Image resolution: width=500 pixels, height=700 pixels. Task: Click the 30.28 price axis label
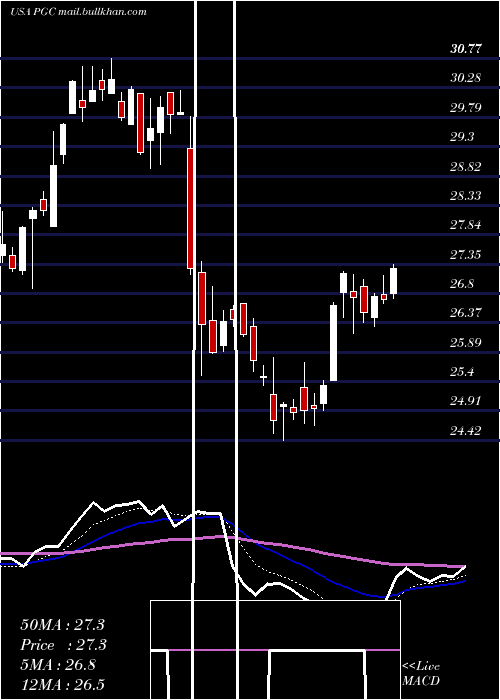click(x=466, y=78)
